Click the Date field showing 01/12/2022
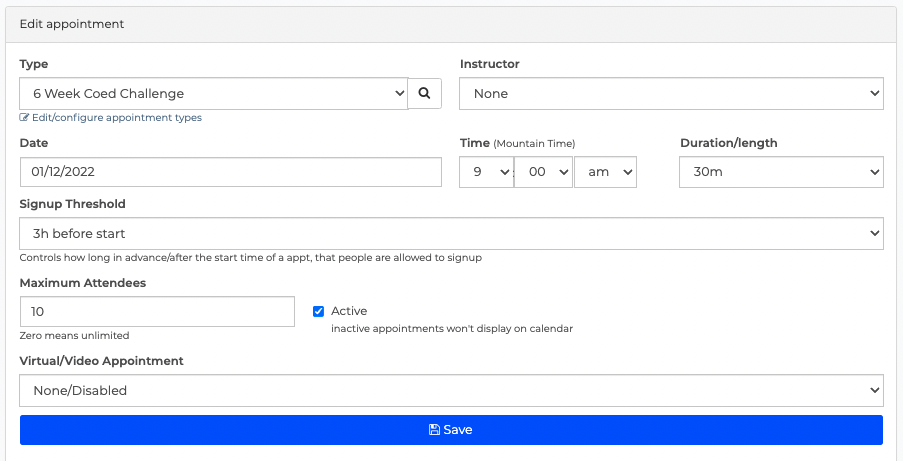 point(231,172)
